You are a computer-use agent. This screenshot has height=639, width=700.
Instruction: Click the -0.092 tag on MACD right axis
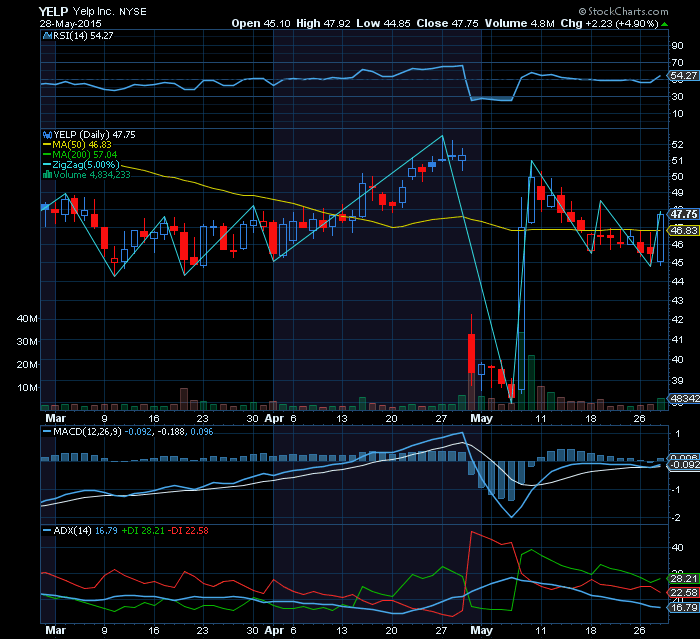tap(684, 464)
